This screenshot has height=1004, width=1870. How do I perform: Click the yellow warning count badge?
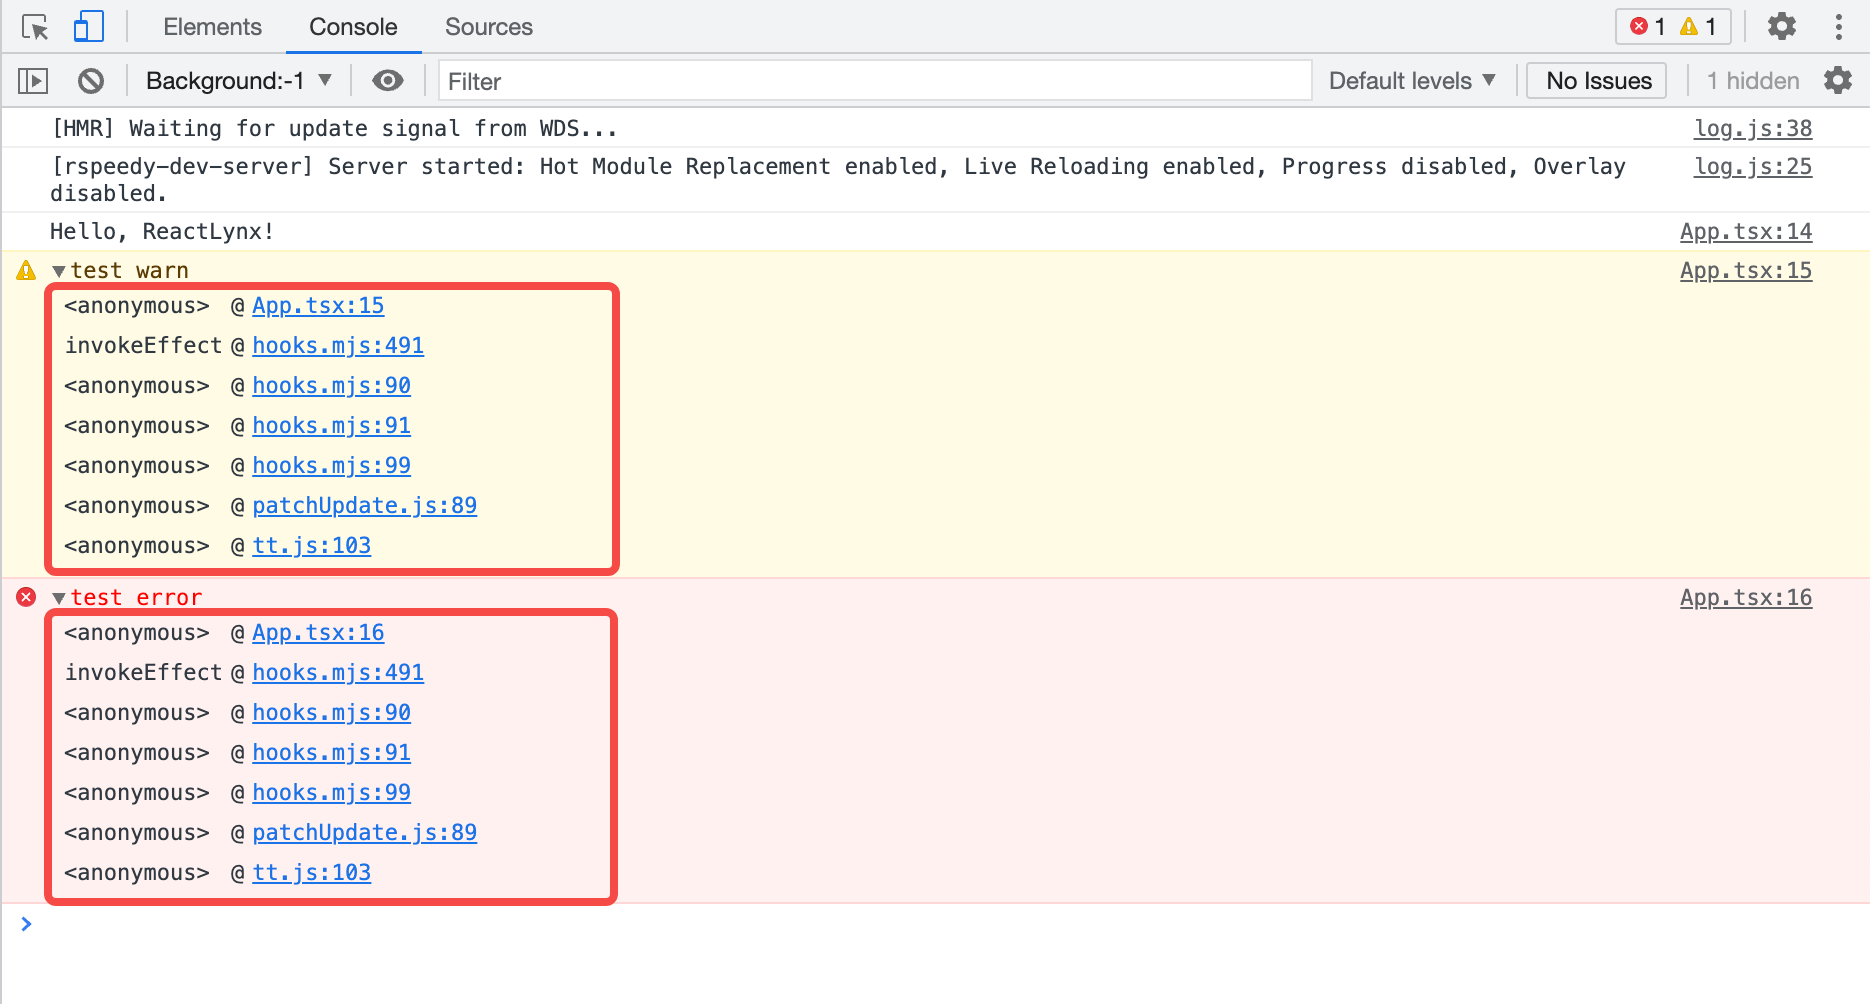pyautogui.click(x=1699, y=26)
